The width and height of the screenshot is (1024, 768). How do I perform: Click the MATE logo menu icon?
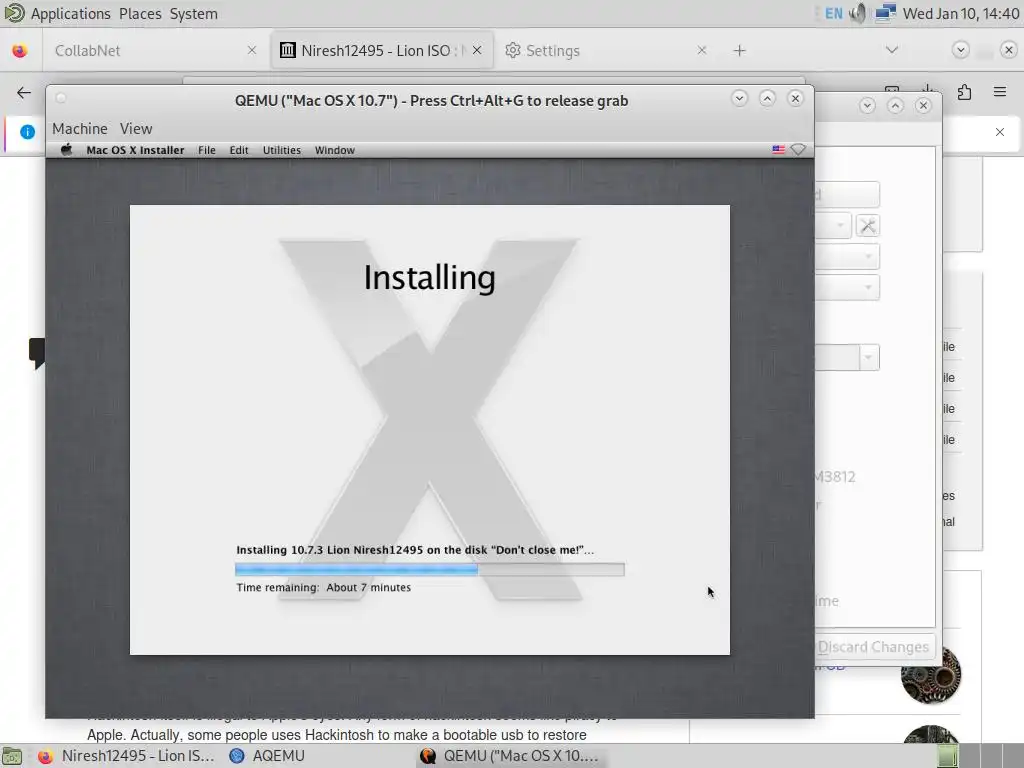click(14, 13)
